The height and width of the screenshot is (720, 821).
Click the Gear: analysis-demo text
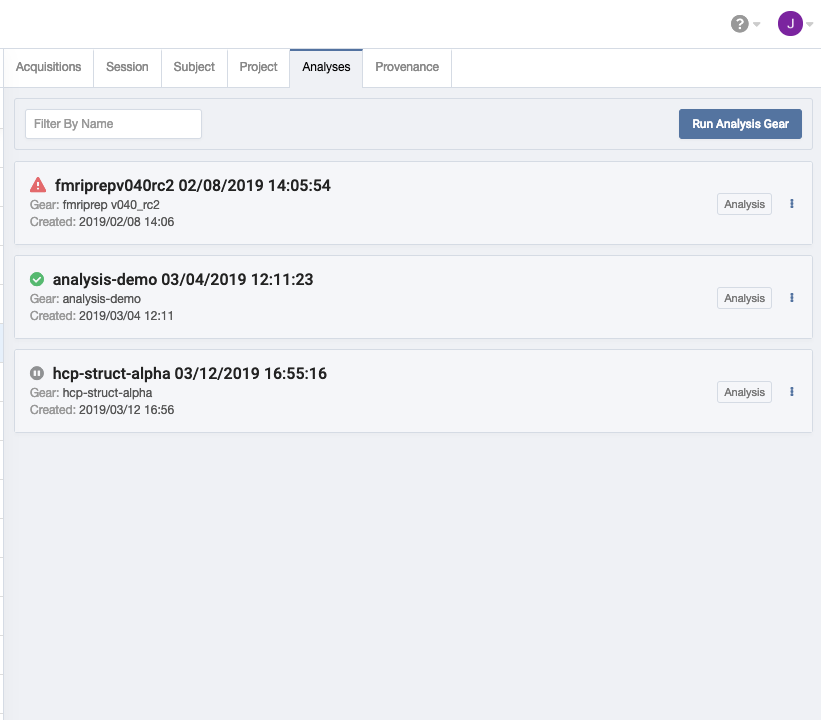click(85, 299)
